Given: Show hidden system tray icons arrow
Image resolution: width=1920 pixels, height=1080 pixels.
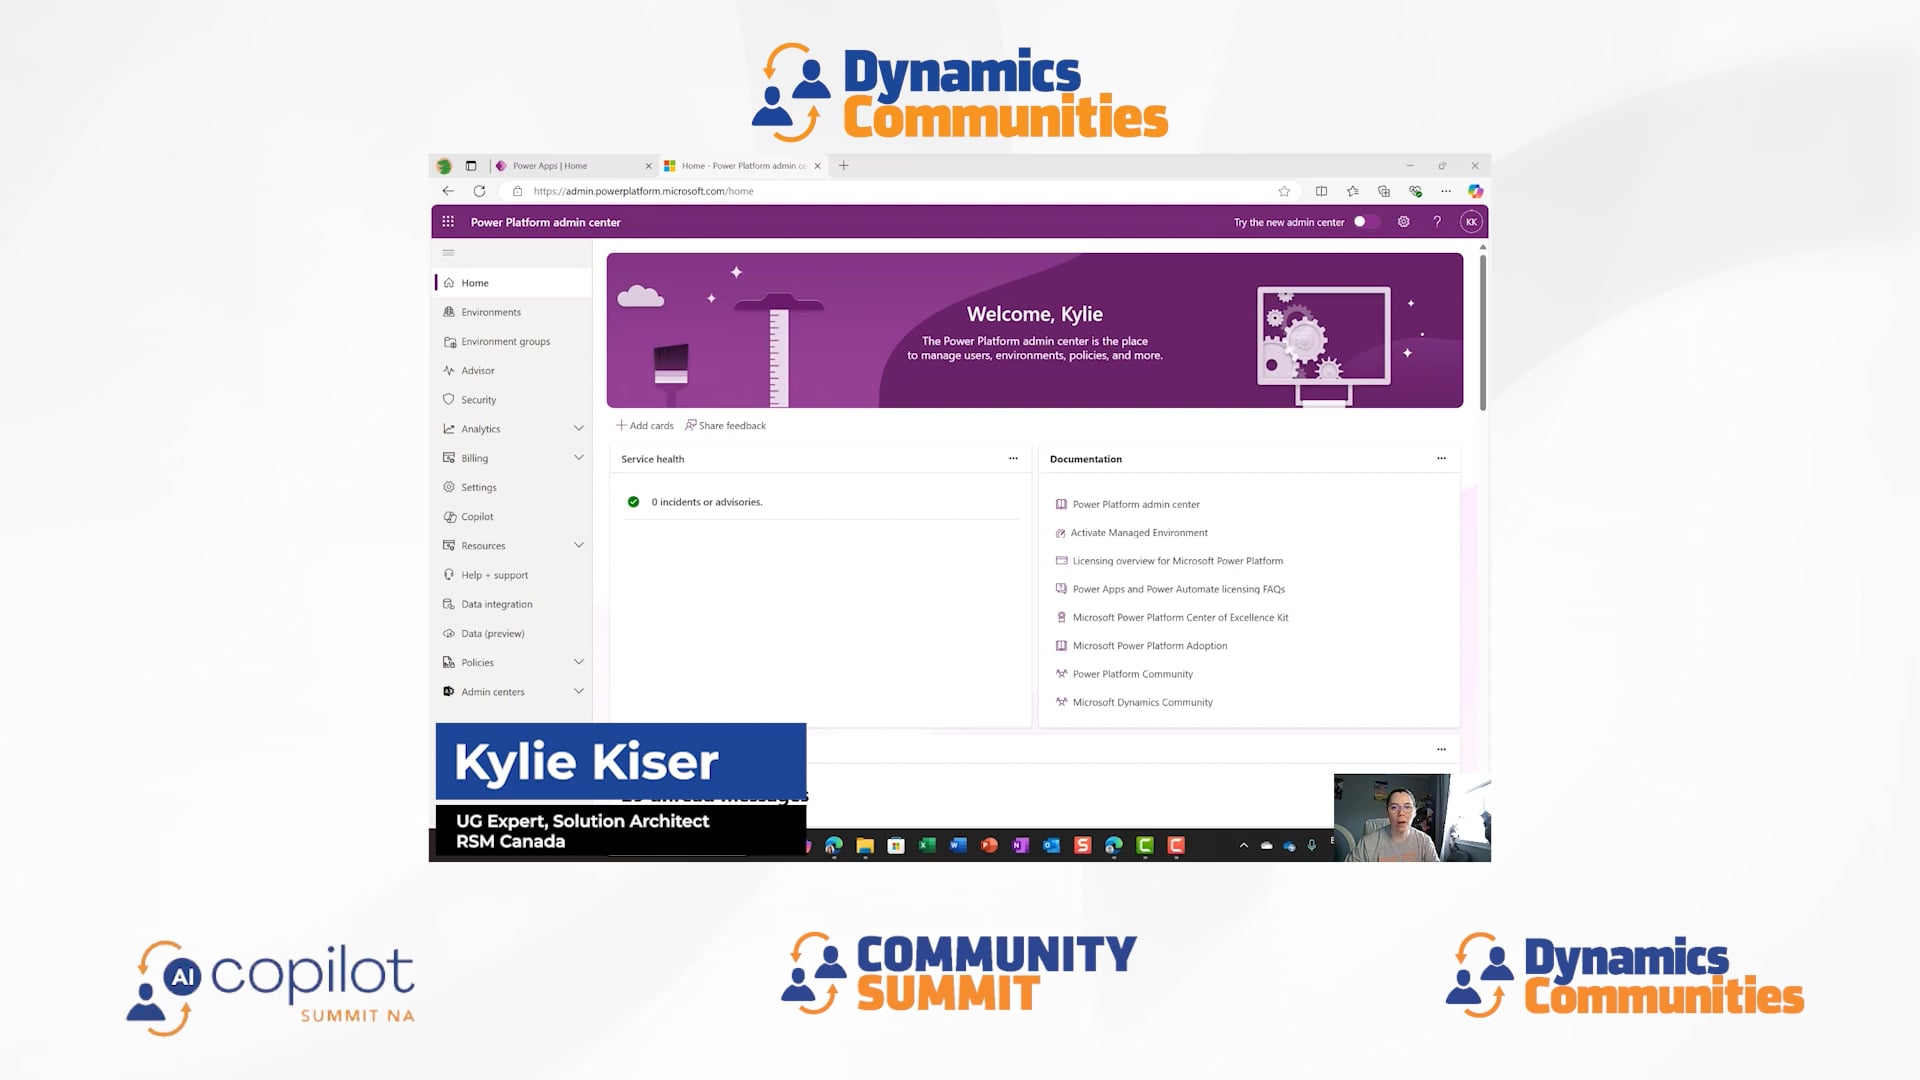Looking at the screenshot, I should 1243,845.
